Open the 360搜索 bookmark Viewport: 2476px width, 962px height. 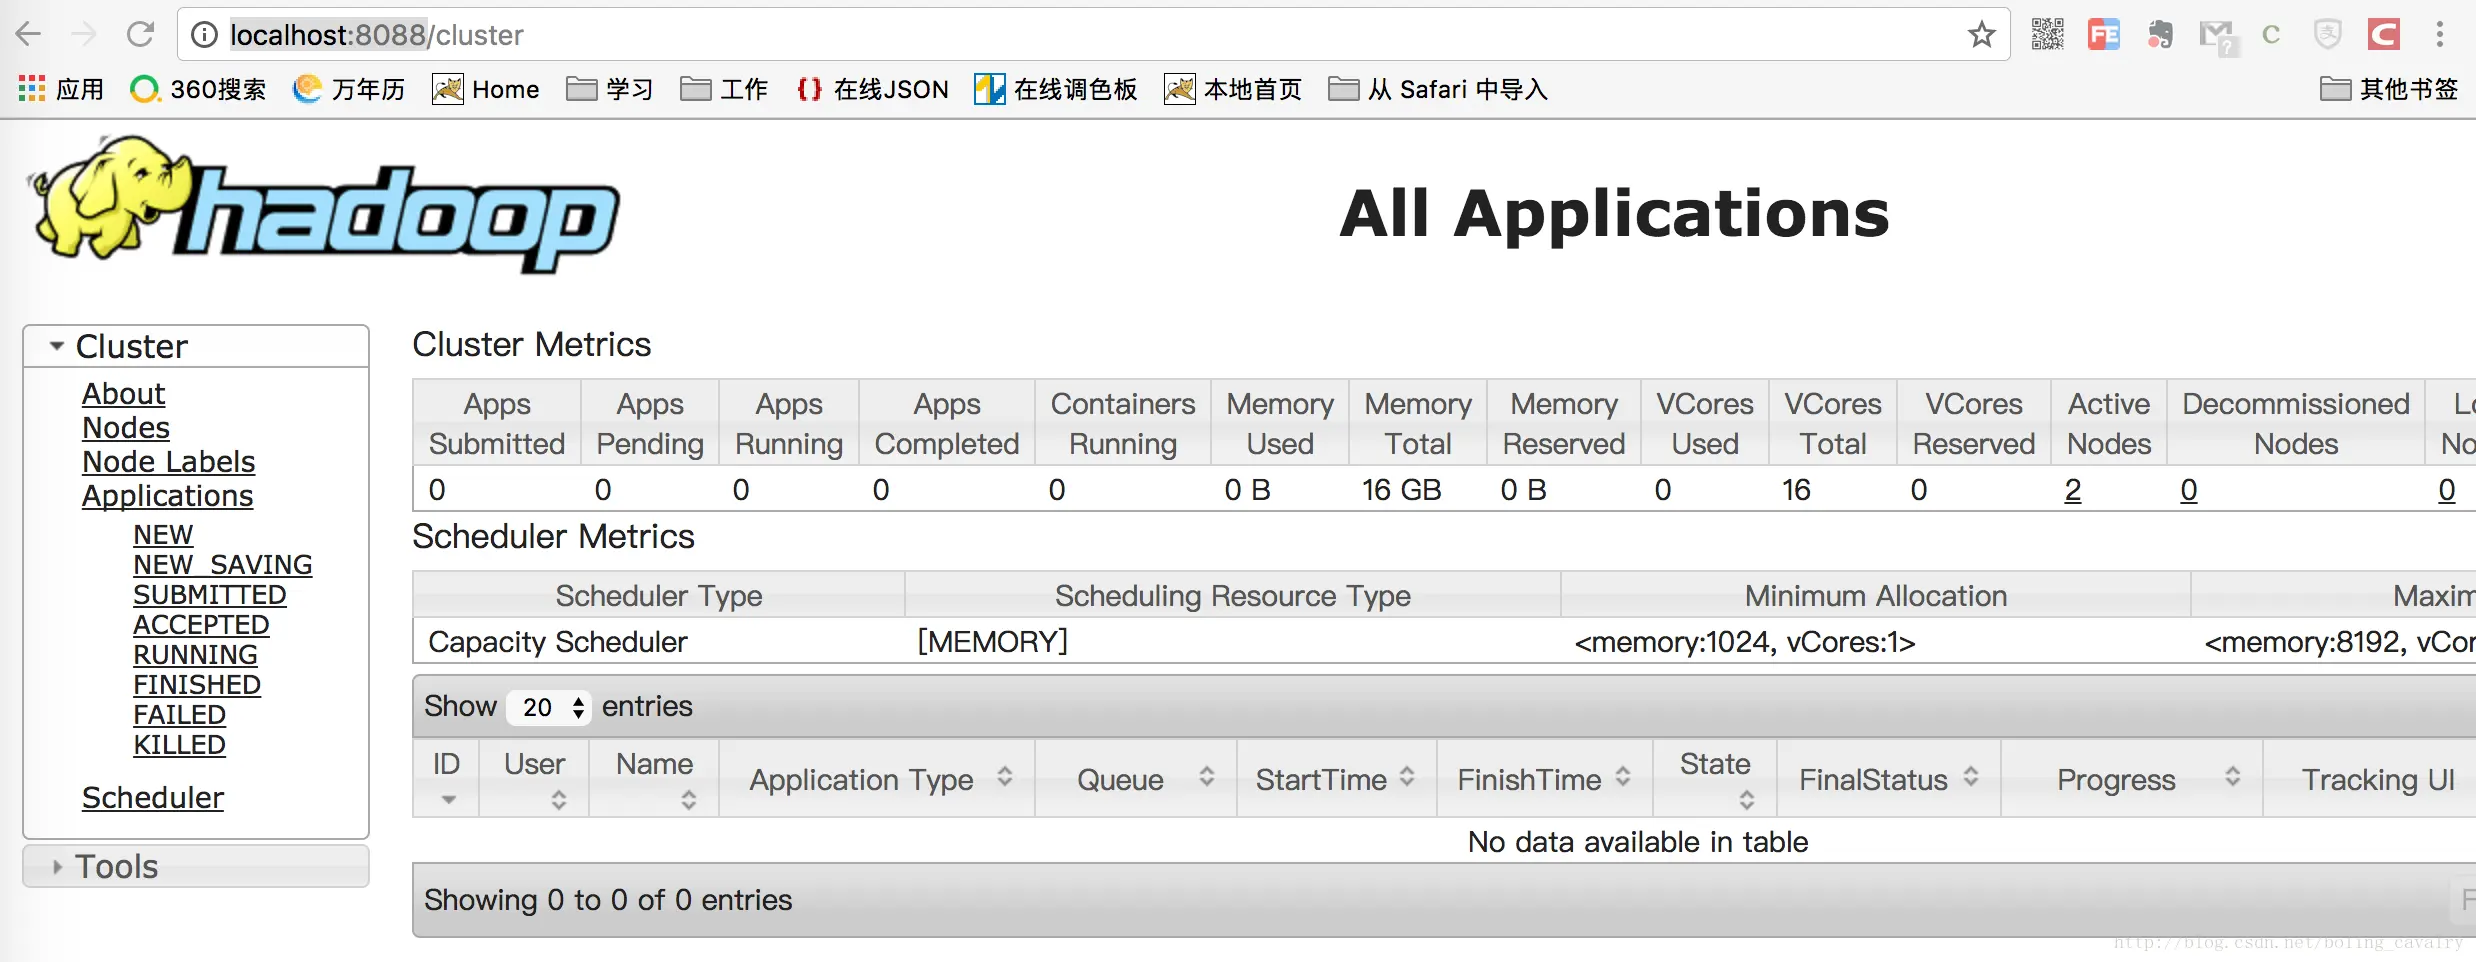pos(198,89)
